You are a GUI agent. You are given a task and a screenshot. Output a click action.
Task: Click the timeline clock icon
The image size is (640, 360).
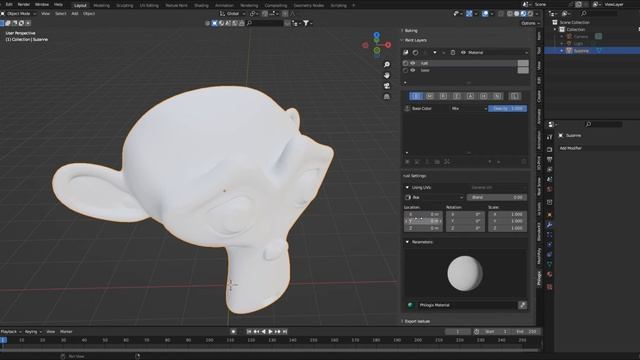(x=476, y=332)
